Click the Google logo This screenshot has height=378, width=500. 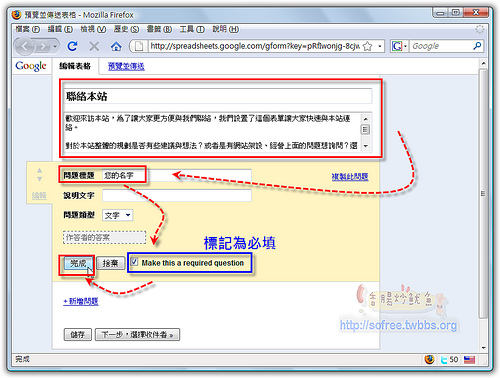[x=31, y=66]
